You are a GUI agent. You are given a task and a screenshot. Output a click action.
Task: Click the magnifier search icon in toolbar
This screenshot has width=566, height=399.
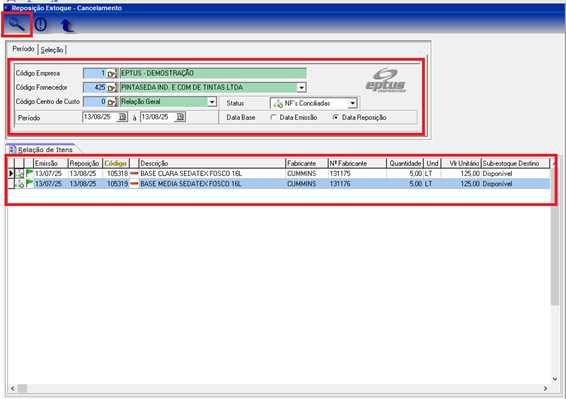[x=17, y=24]
